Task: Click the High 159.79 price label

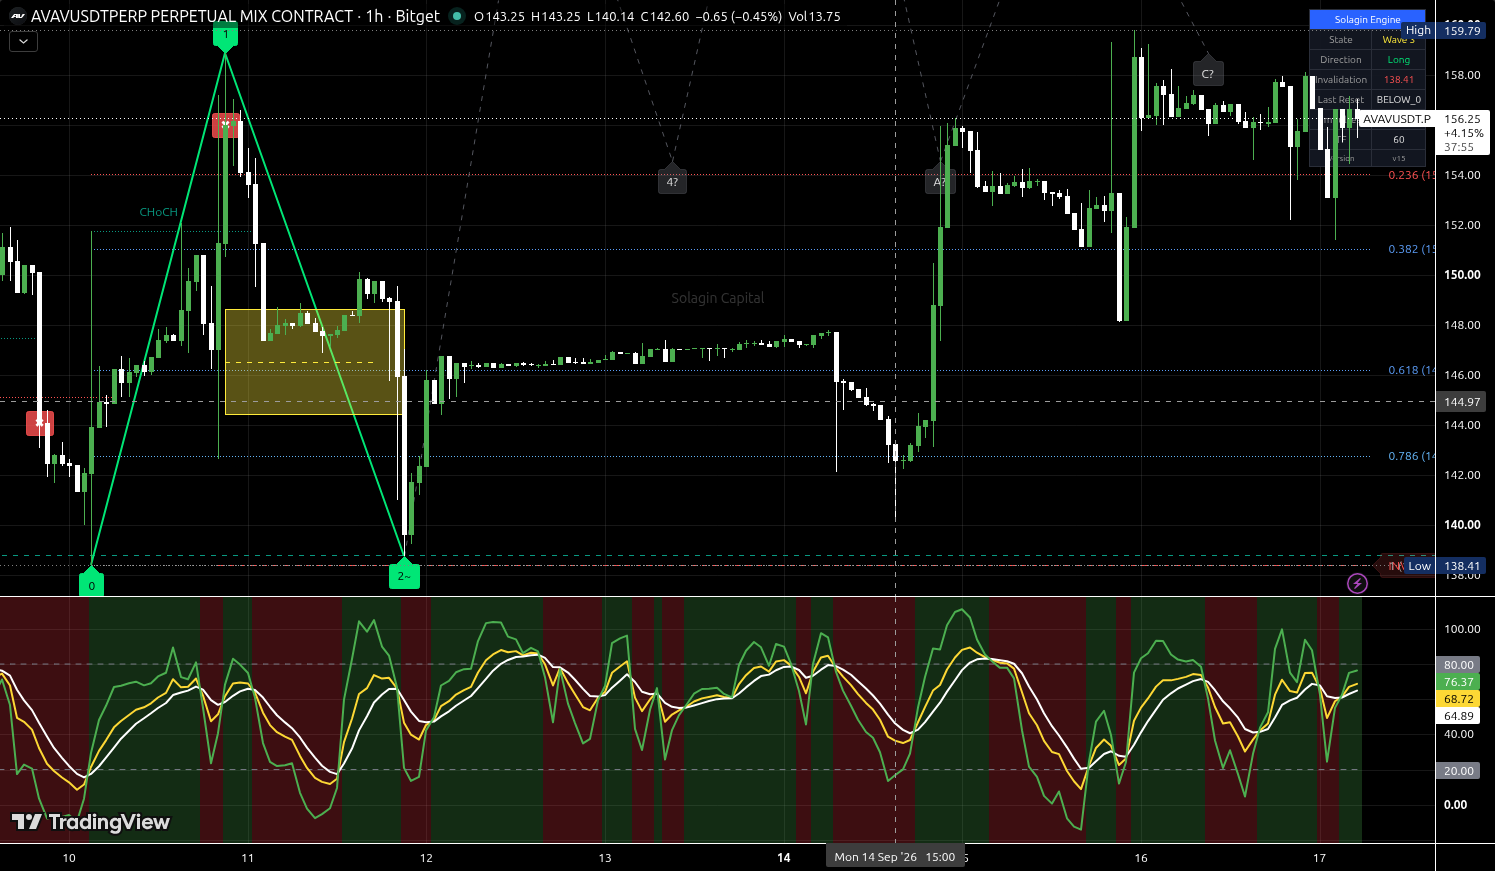Action: (x=1443, y=31)
